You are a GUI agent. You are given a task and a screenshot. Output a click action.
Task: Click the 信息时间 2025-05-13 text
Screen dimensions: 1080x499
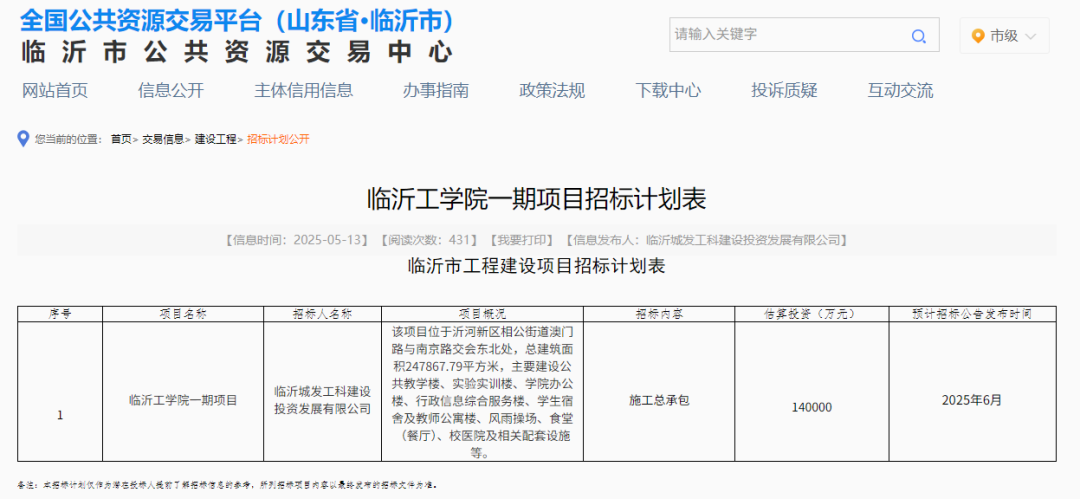point(298,240)
